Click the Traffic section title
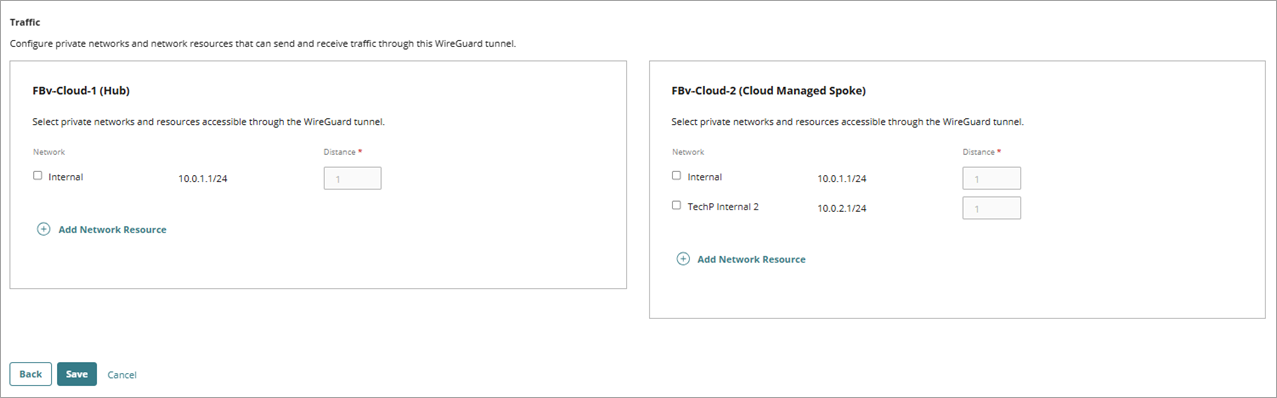This screenshot has width=1277, height=398. pyautogui.click(x=25, y=21)
